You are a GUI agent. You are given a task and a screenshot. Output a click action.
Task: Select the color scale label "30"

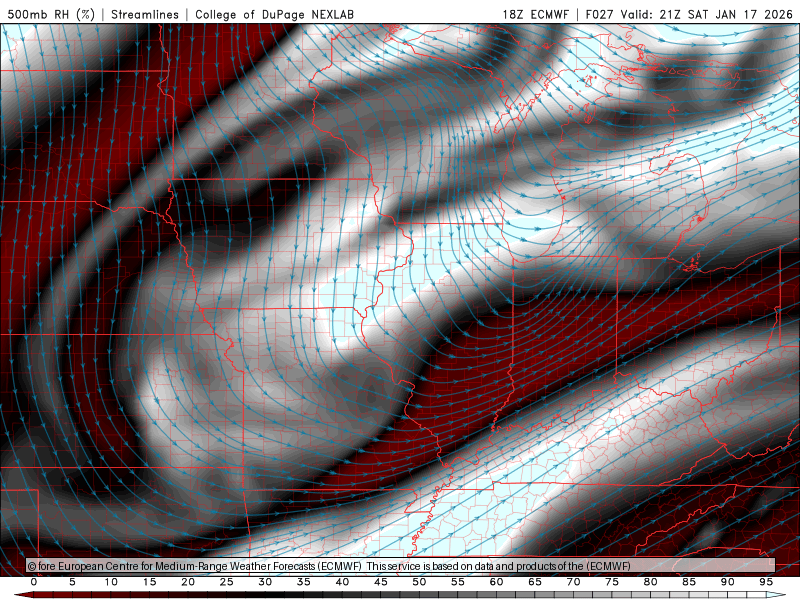[265, 582]
